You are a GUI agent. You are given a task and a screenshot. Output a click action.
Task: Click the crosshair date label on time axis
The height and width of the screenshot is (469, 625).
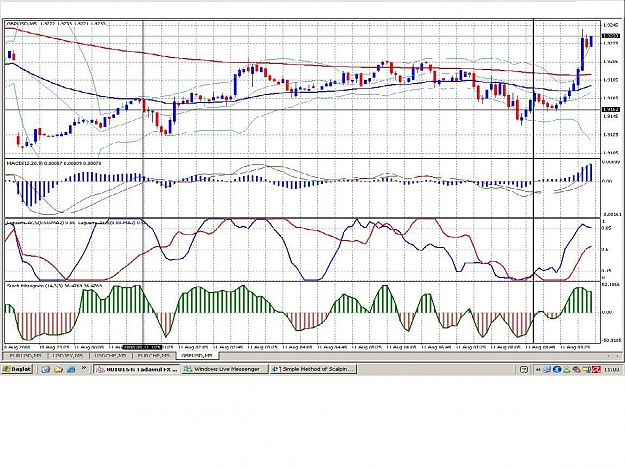(143, 347)
